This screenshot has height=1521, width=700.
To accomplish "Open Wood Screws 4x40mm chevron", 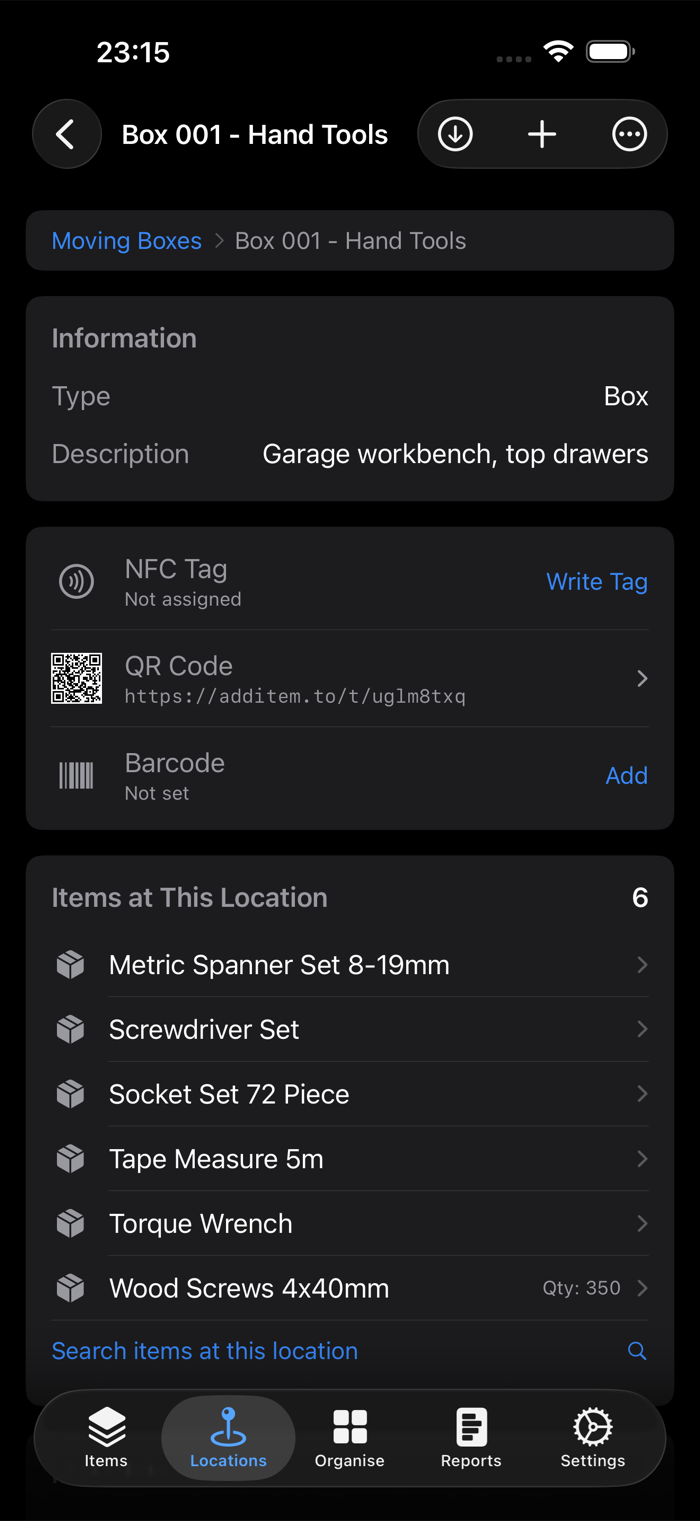I will pos(642,1288).
